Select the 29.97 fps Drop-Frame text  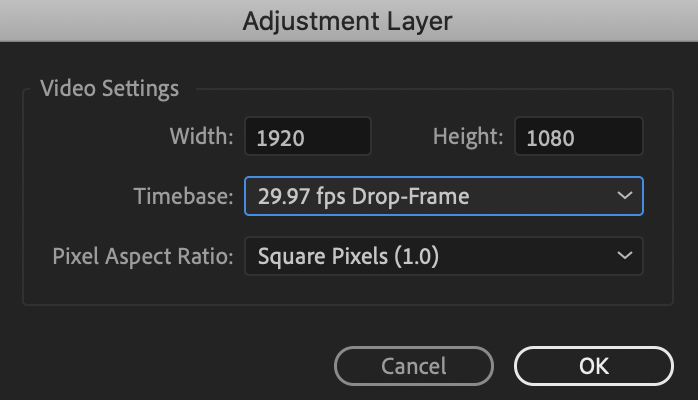tap(363, 197)
